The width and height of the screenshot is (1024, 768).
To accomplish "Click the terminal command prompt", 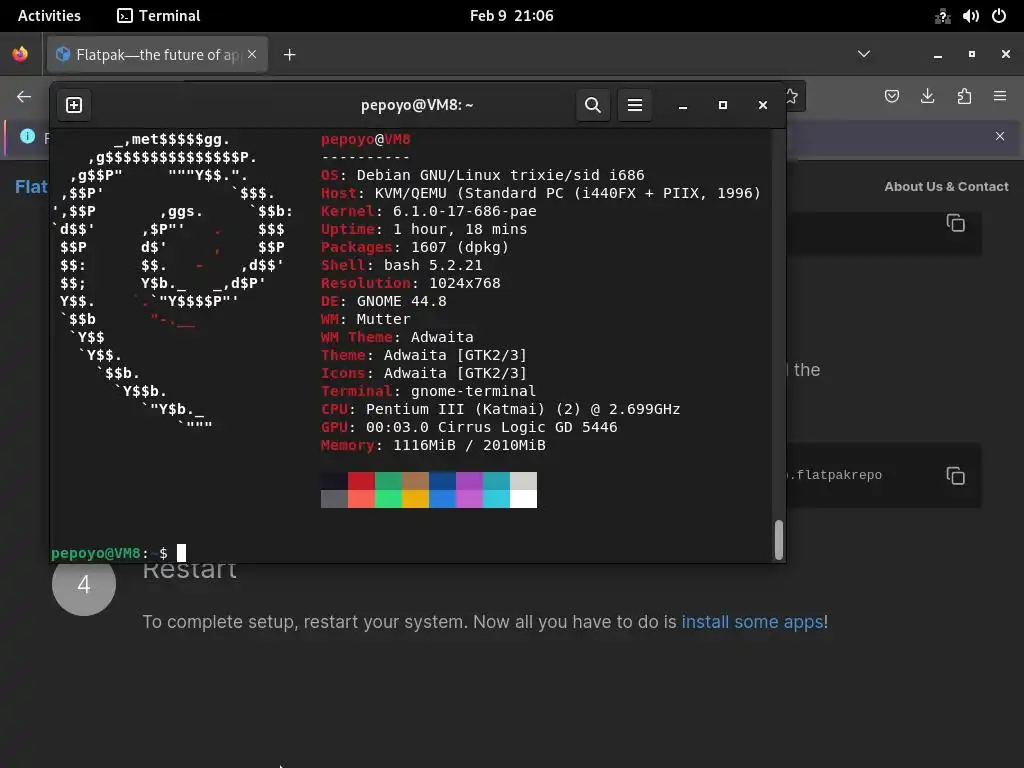I will tap(118, 553).
